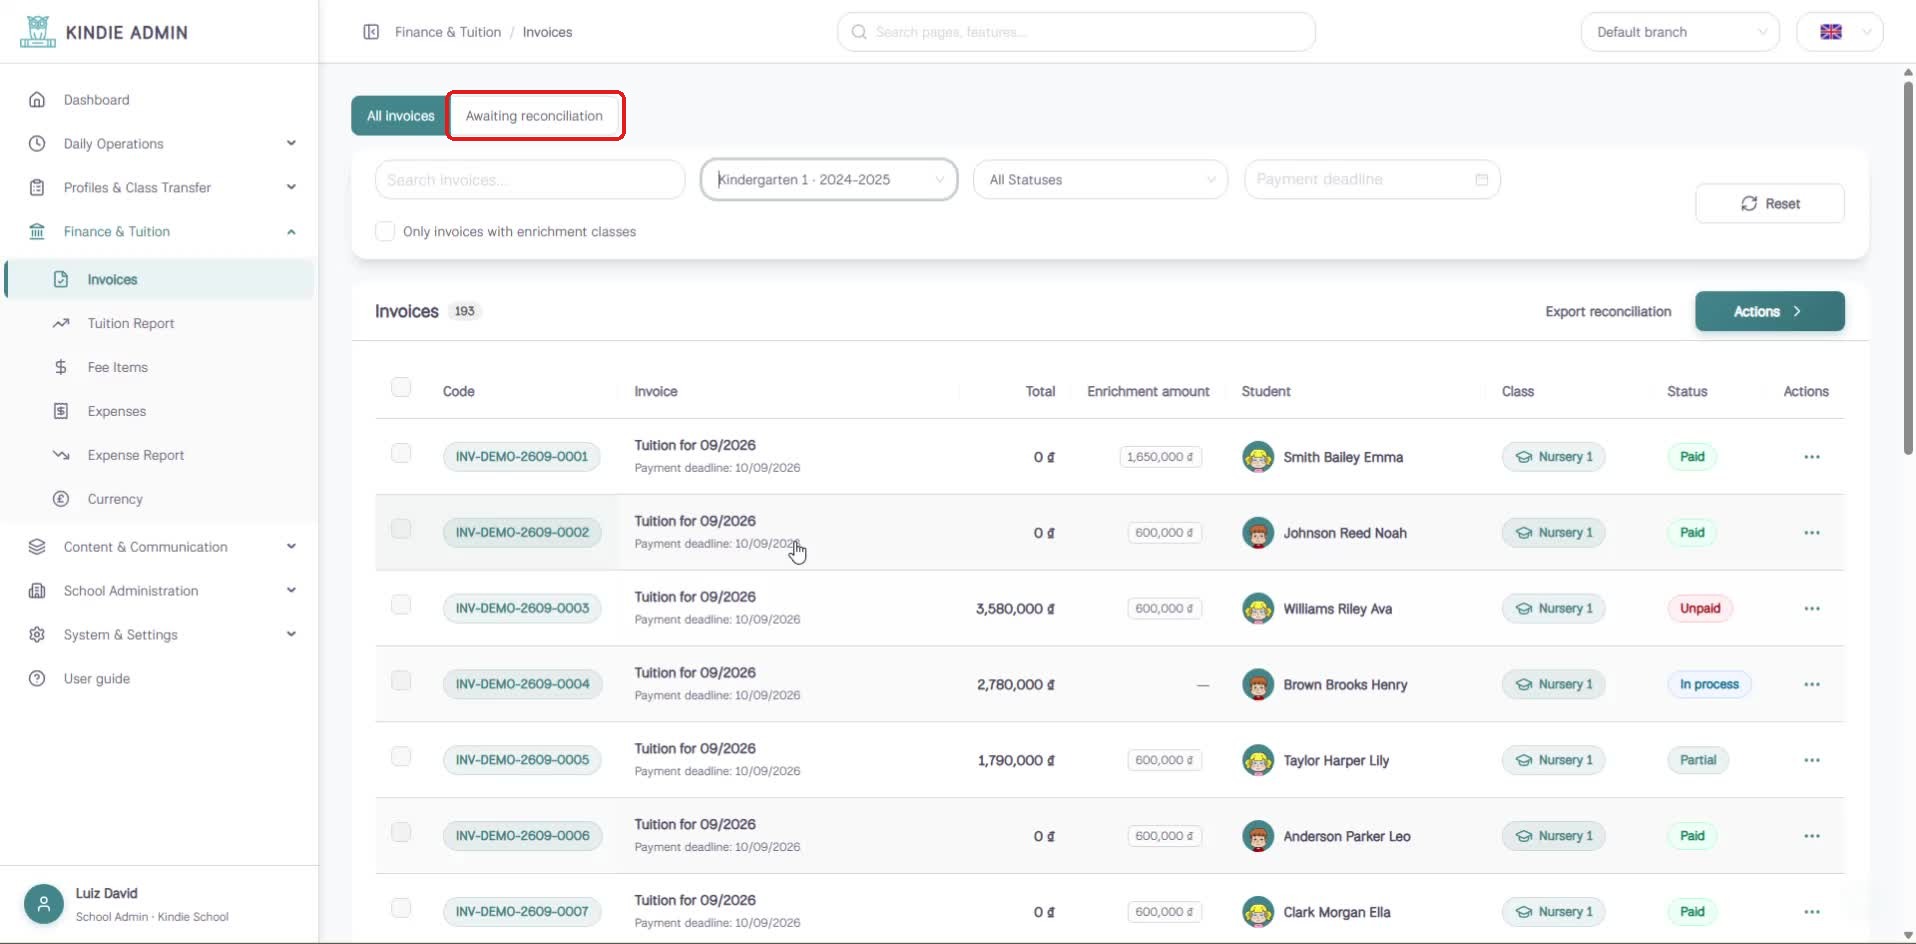Click the School Administration building icon

click(x=37, y=591)
